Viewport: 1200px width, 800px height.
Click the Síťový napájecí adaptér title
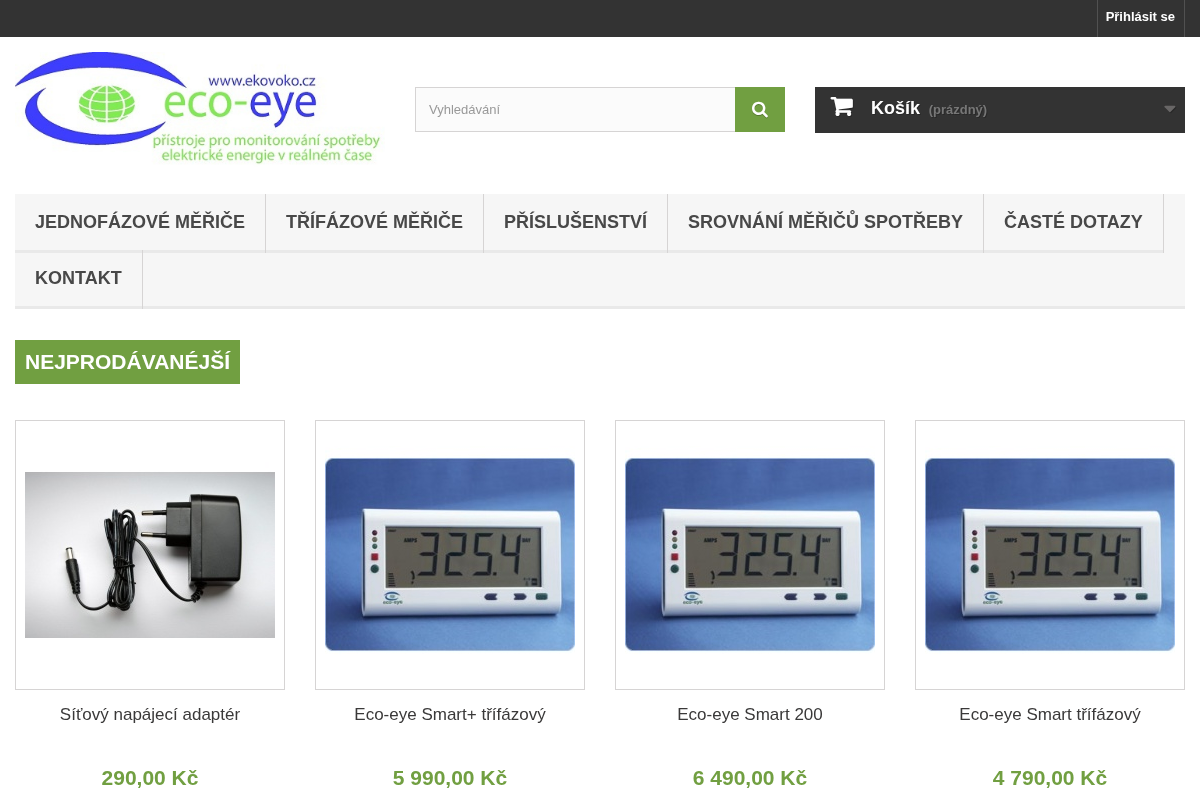[150, 715]
